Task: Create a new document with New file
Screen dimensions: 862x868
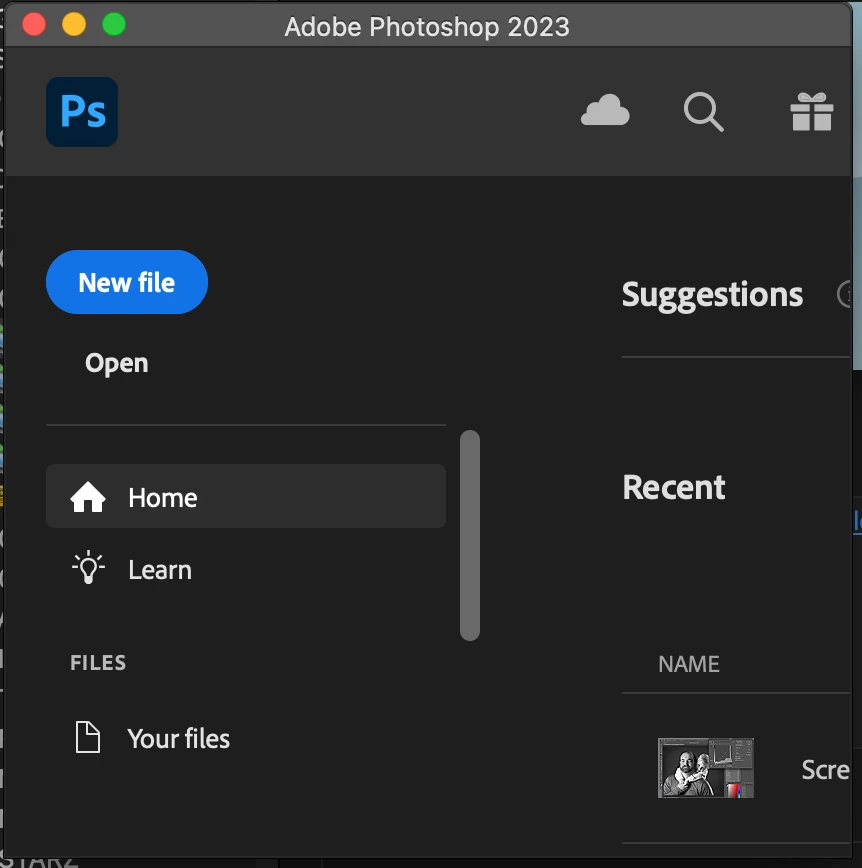Action: pyautogui.click(x=127, y=282)
